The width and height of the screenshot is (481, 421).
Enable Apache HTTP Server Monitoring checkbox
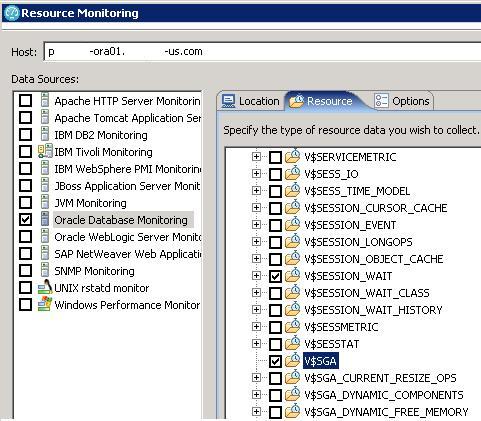pos(26,101)
